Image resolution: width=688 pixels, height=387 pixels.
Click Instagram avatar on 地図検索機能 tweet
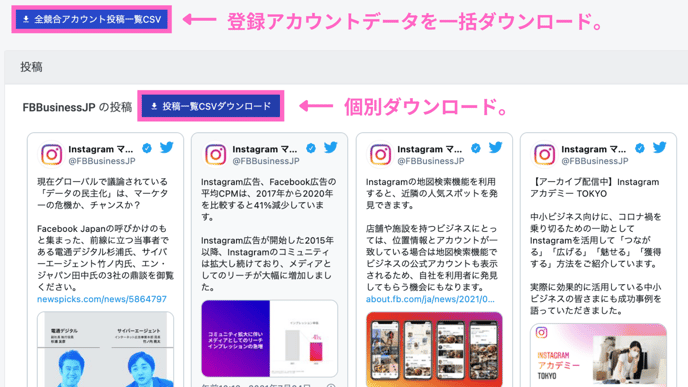pyautogui.click(x=380, y=154)
